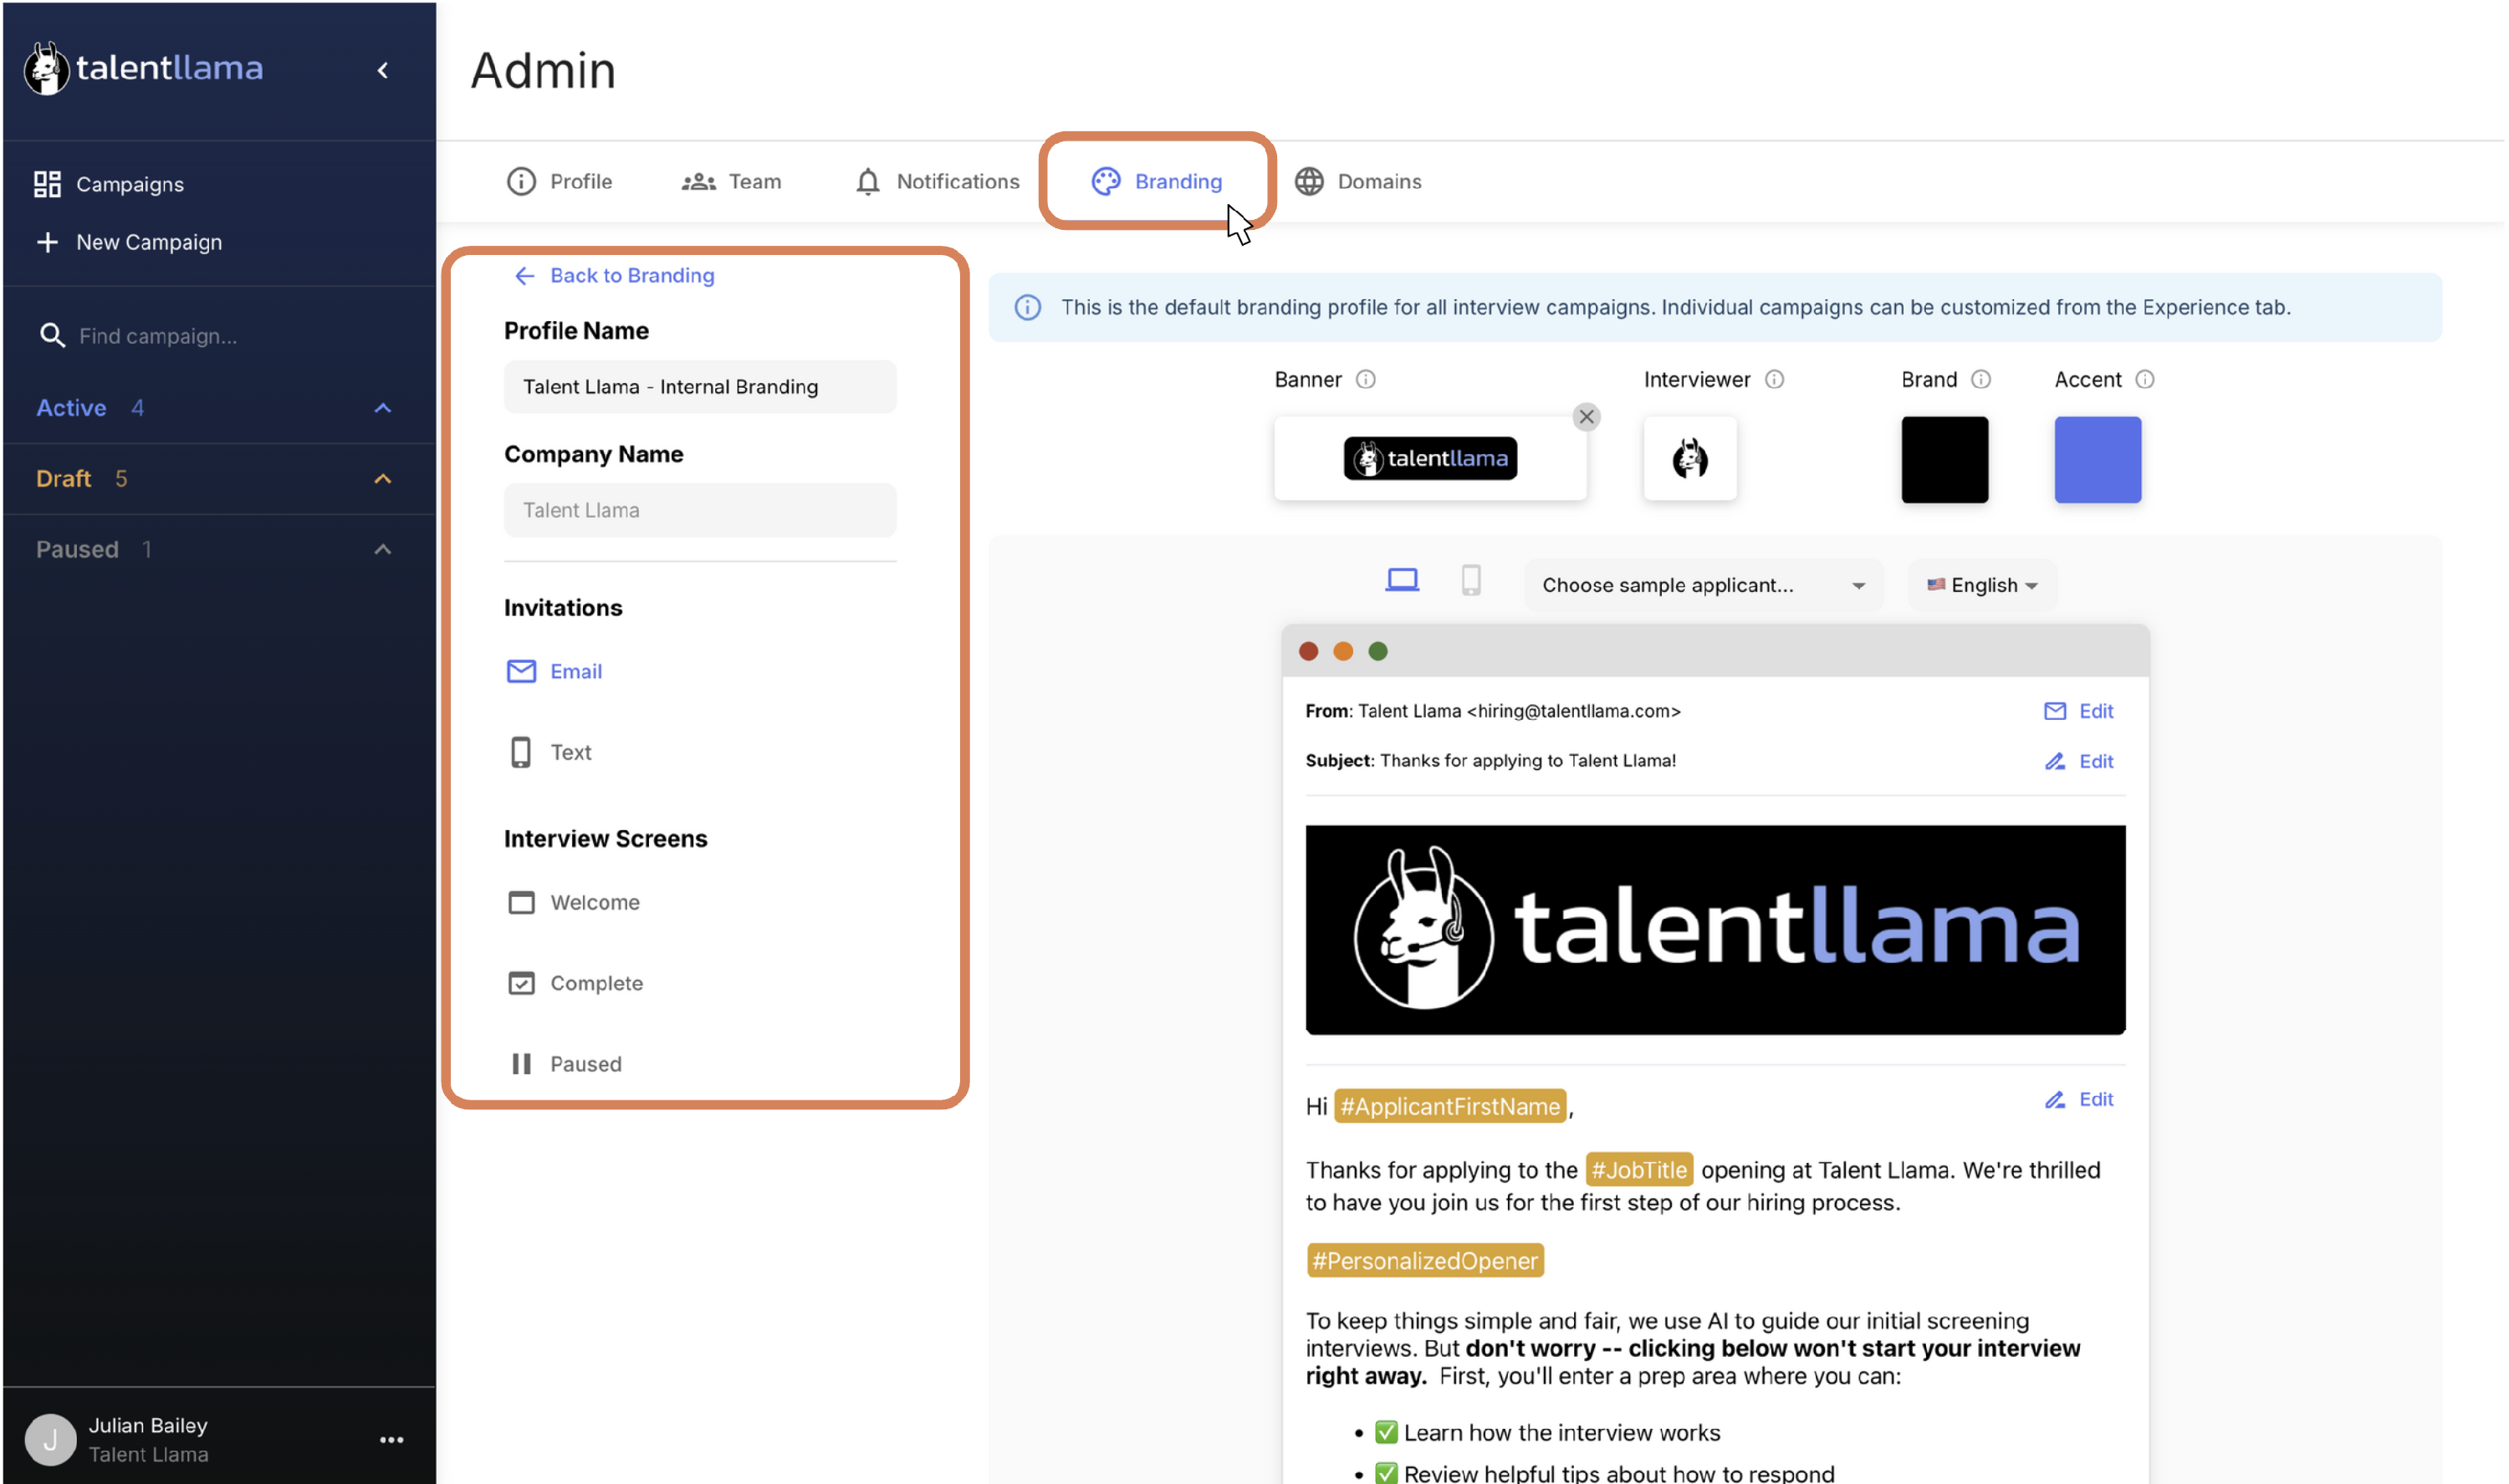Image resolution: width=2509 pixels, height=1484 pixels.
Task: Edit the email Subject line
Action: (x=2082, y=762)
